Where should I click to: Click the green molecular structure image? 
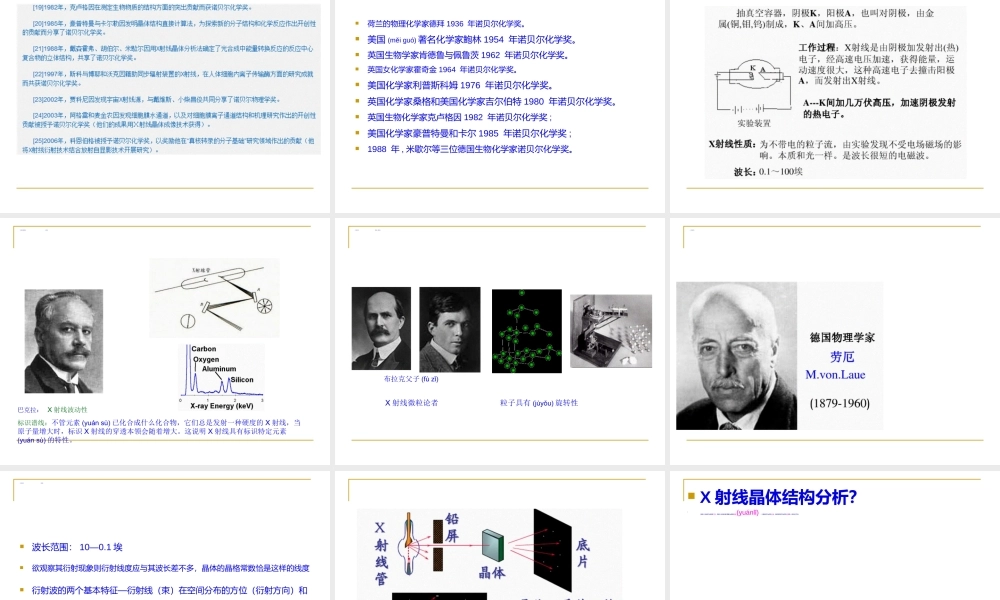(x=527, y=332)
